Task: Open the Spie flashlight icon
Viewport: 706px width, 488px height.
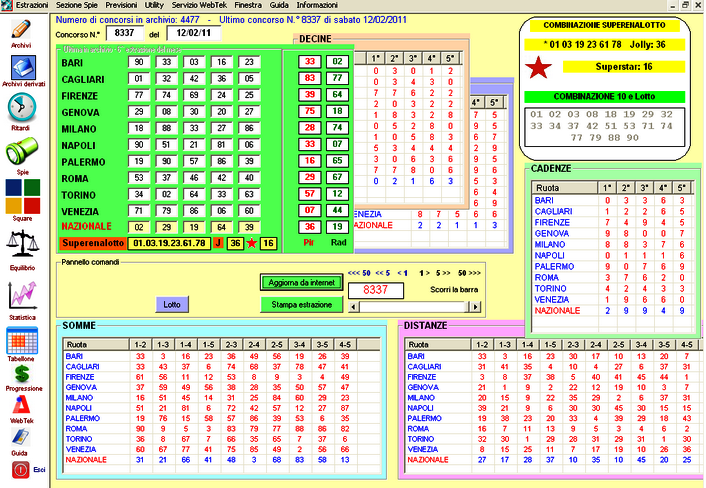Action: click(22, 150)
